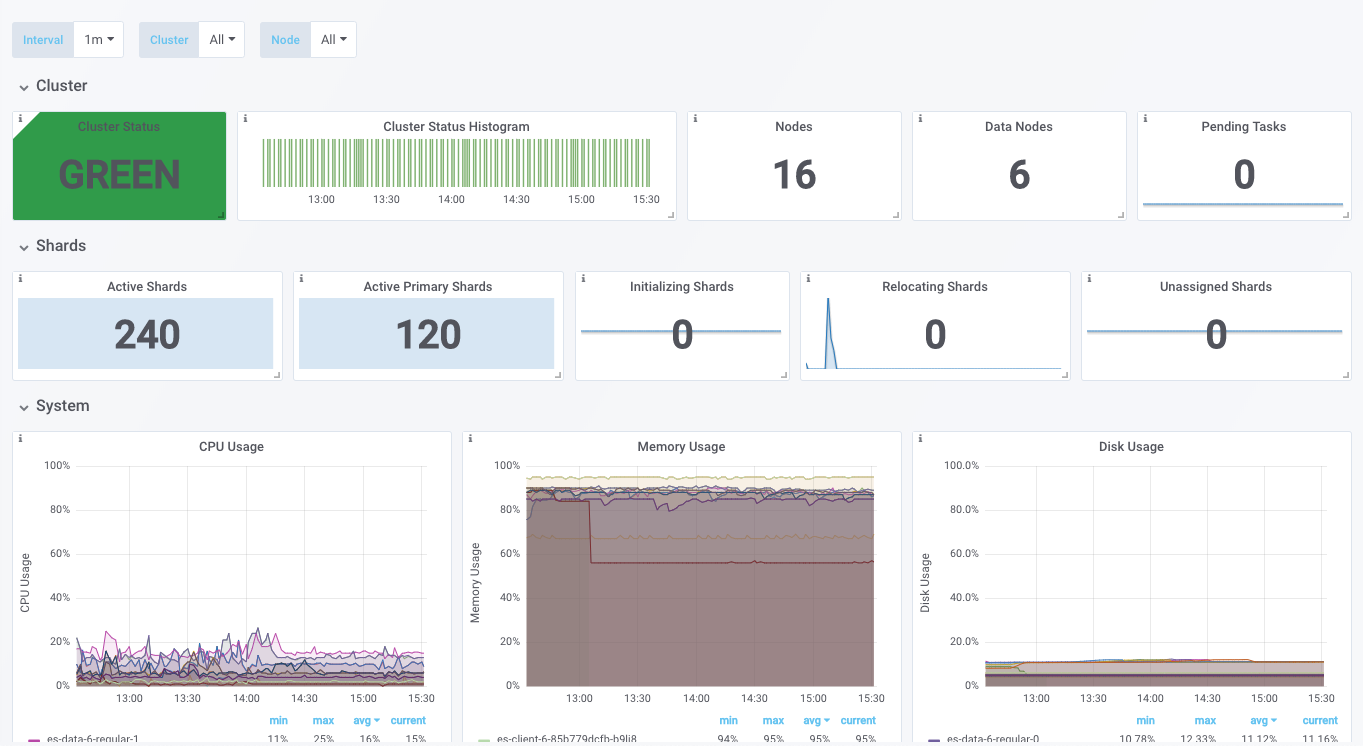Click the Active Shards value 240
Viewport: 1363px width, 746px height.
(147, 334)
